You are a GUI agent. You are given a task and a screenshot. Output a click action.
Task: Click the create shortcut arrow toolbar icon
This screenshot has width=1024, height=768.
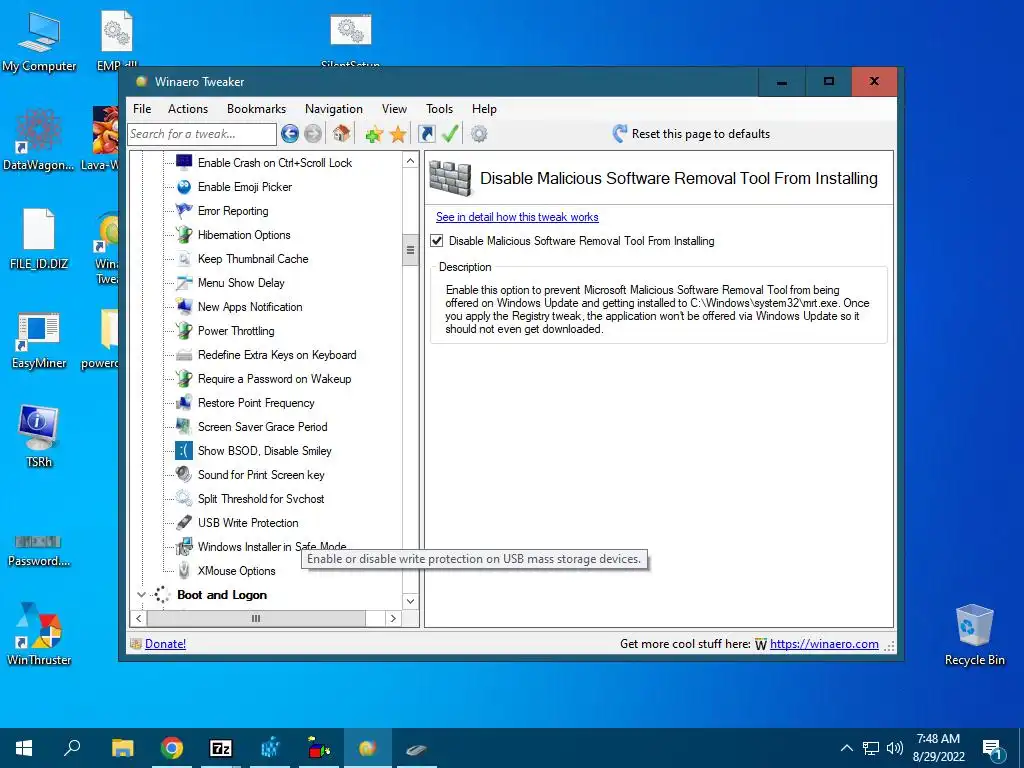[426, 134]
